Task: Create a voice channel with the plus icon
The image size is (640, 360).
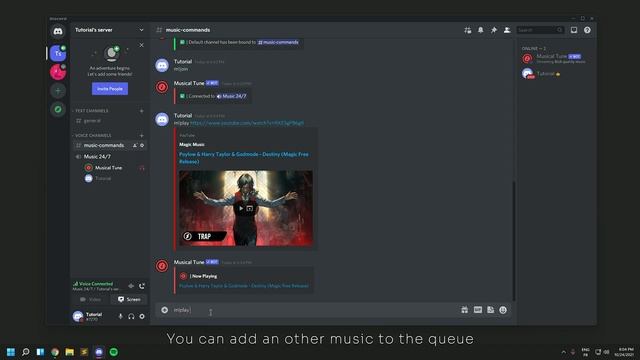Action: (x=142, y=135)
